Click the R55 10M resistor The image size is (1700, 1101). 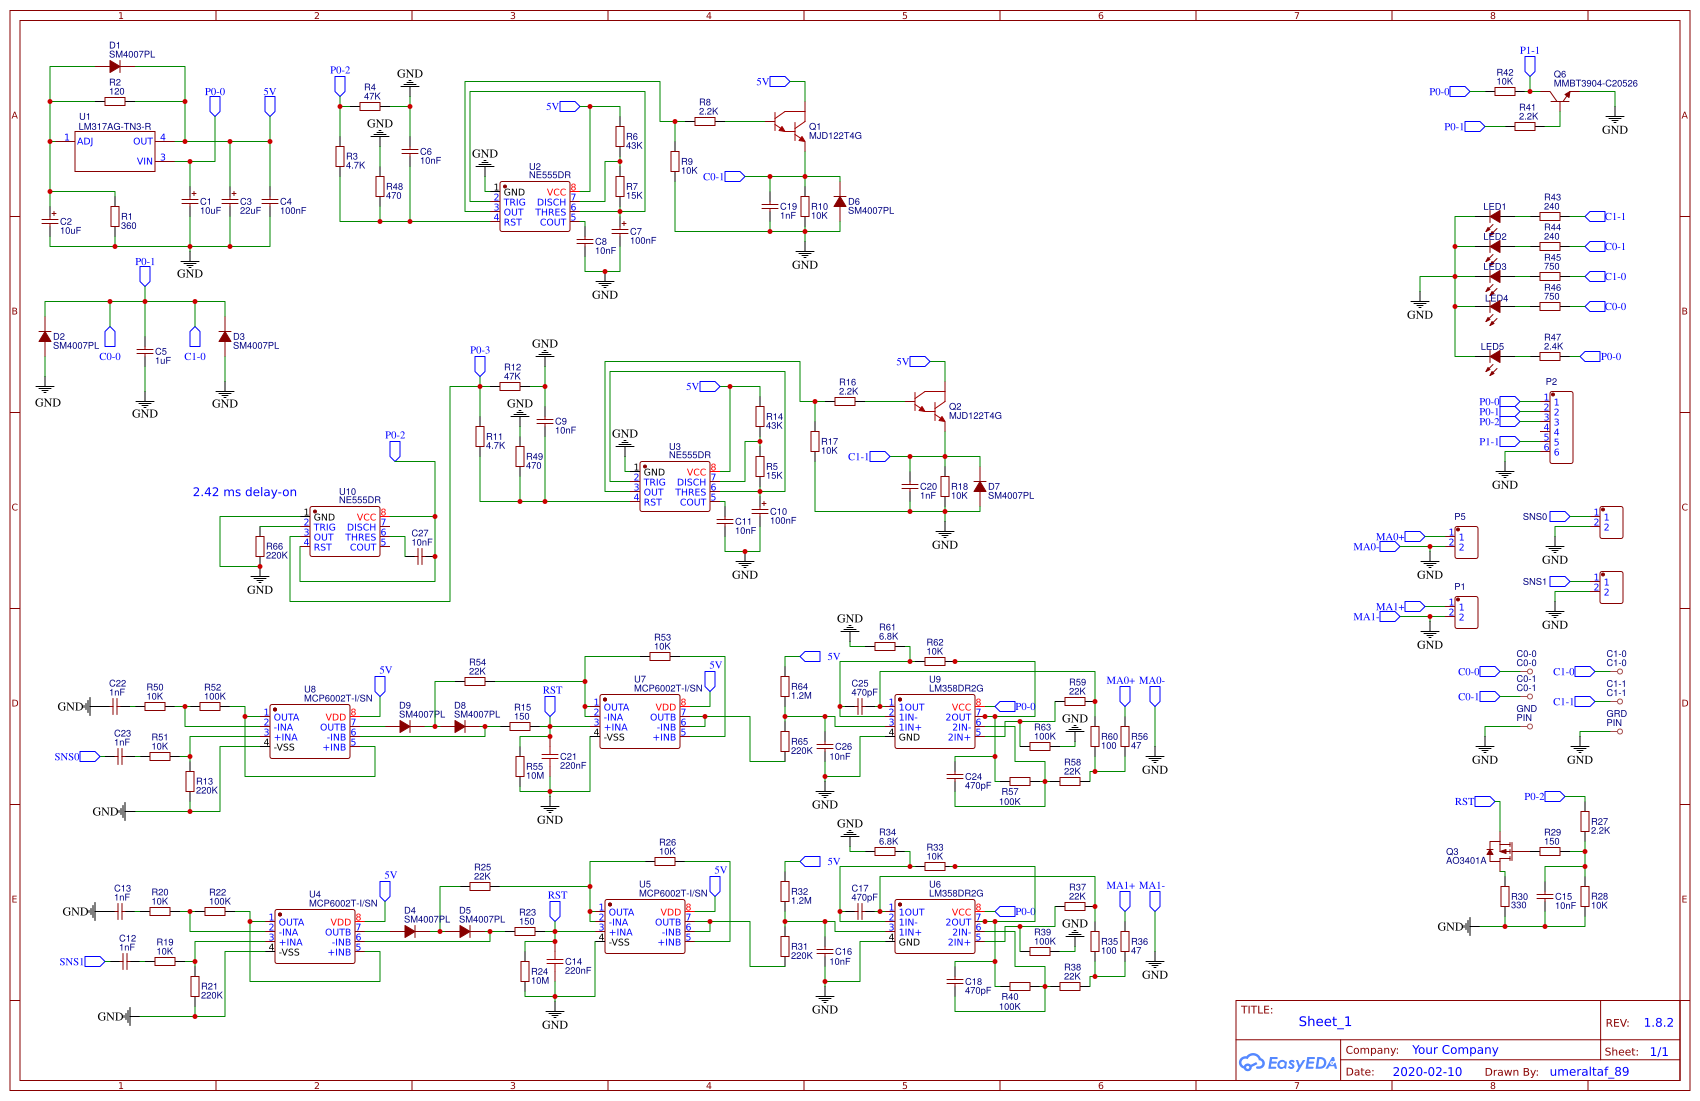[x=520, y=767]
